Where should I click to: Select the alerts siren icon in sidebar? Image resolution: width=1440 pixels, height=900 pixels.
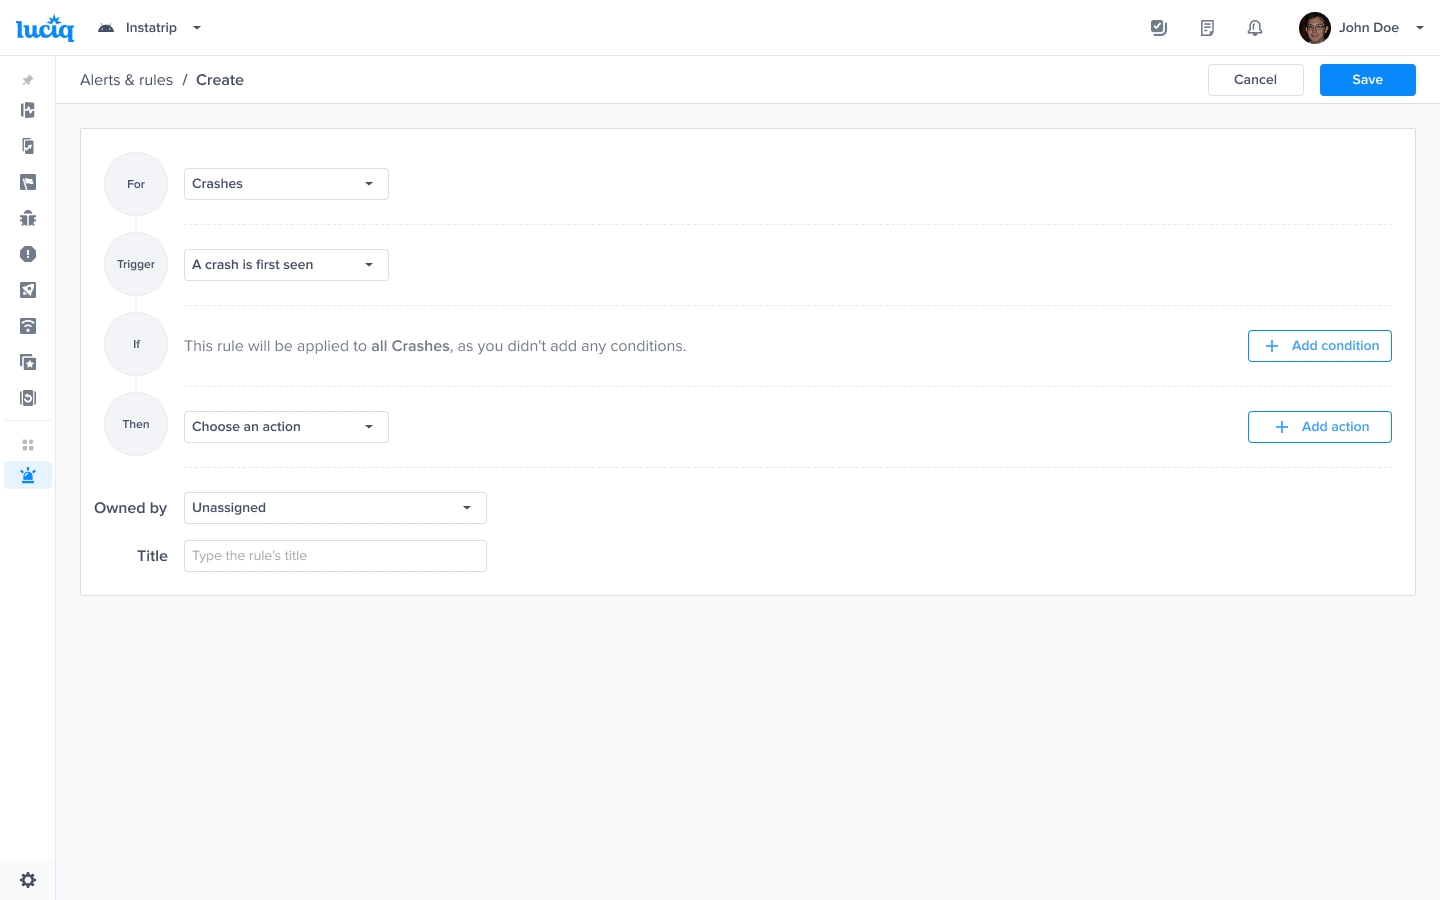coord(28,475)
